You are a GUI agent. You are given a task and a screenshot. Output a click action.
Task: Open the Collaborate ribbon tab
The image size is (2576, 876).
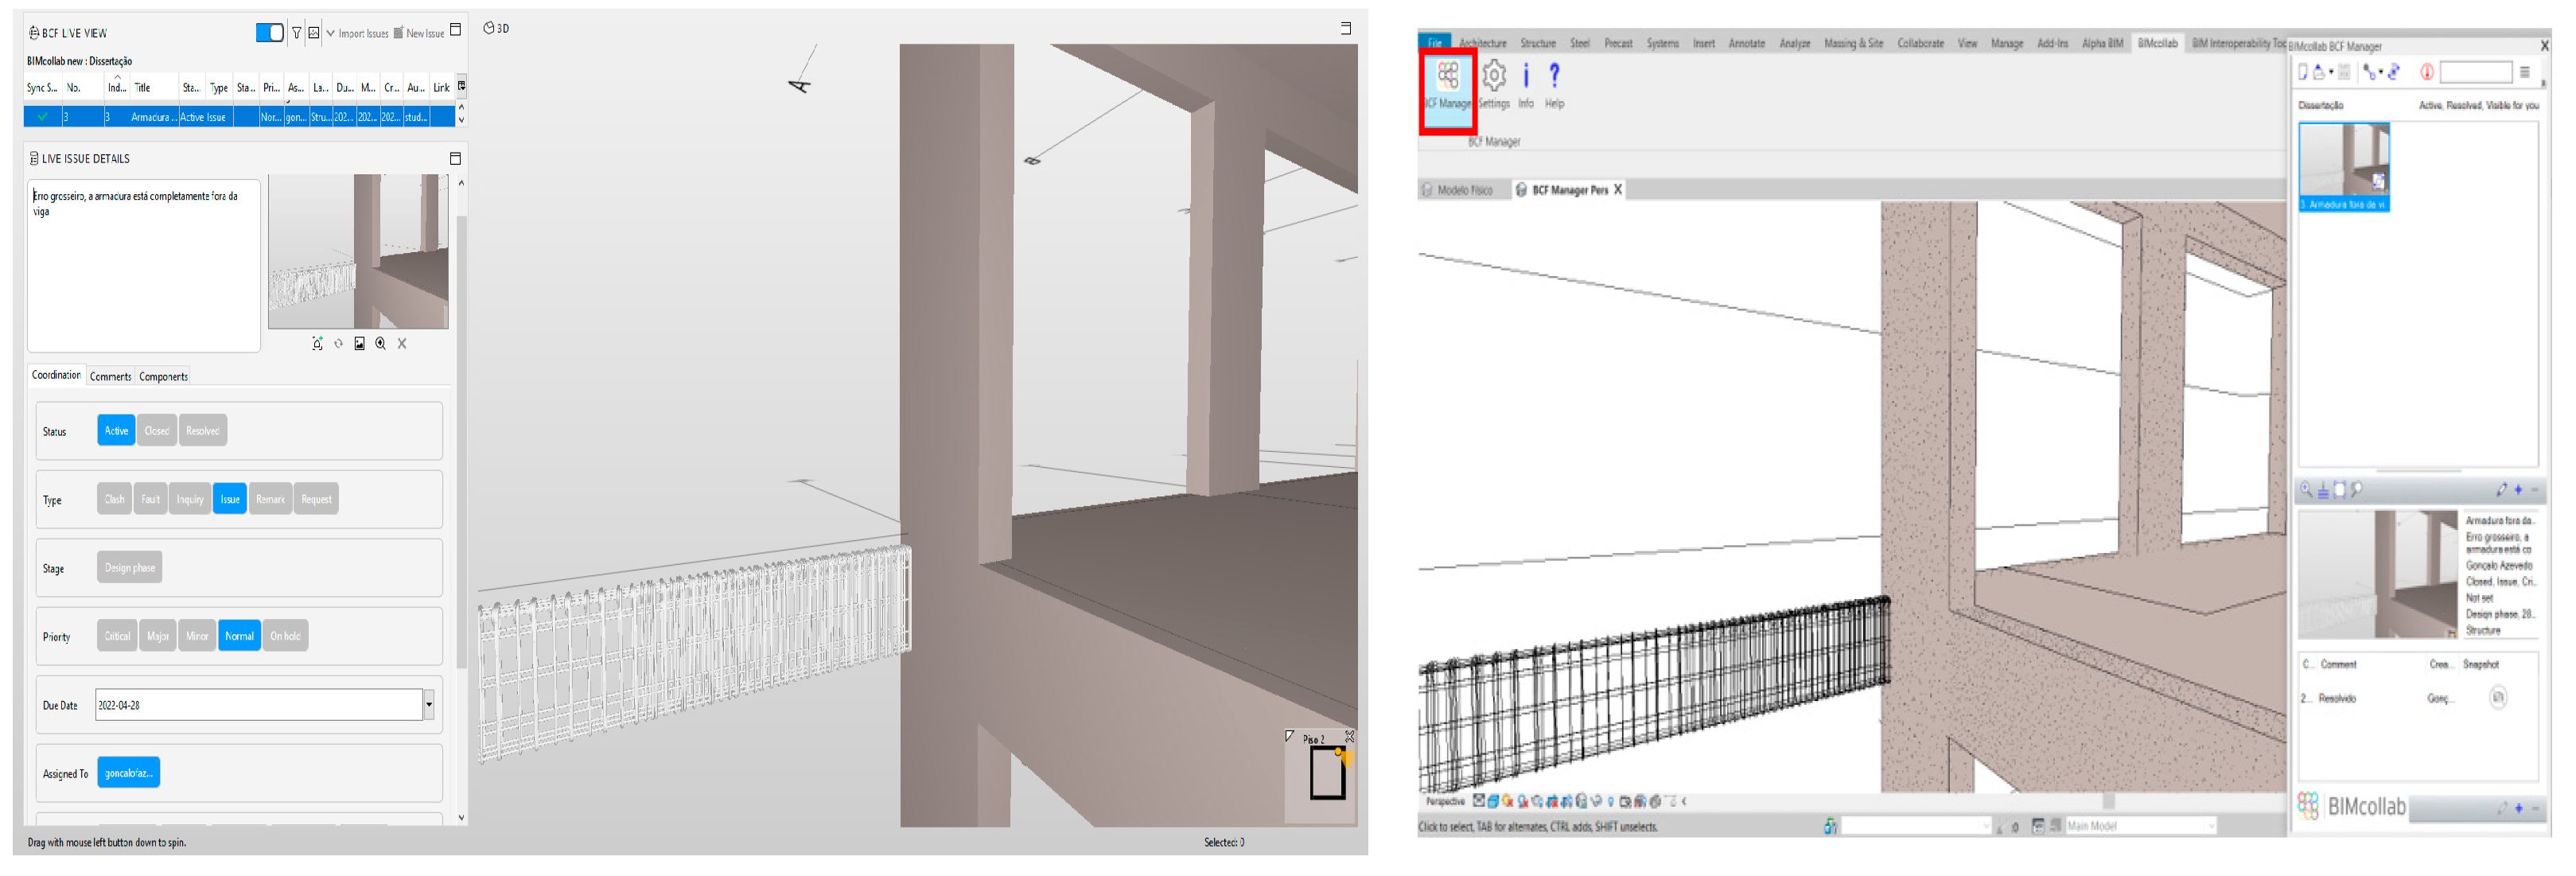point(1920,43)
